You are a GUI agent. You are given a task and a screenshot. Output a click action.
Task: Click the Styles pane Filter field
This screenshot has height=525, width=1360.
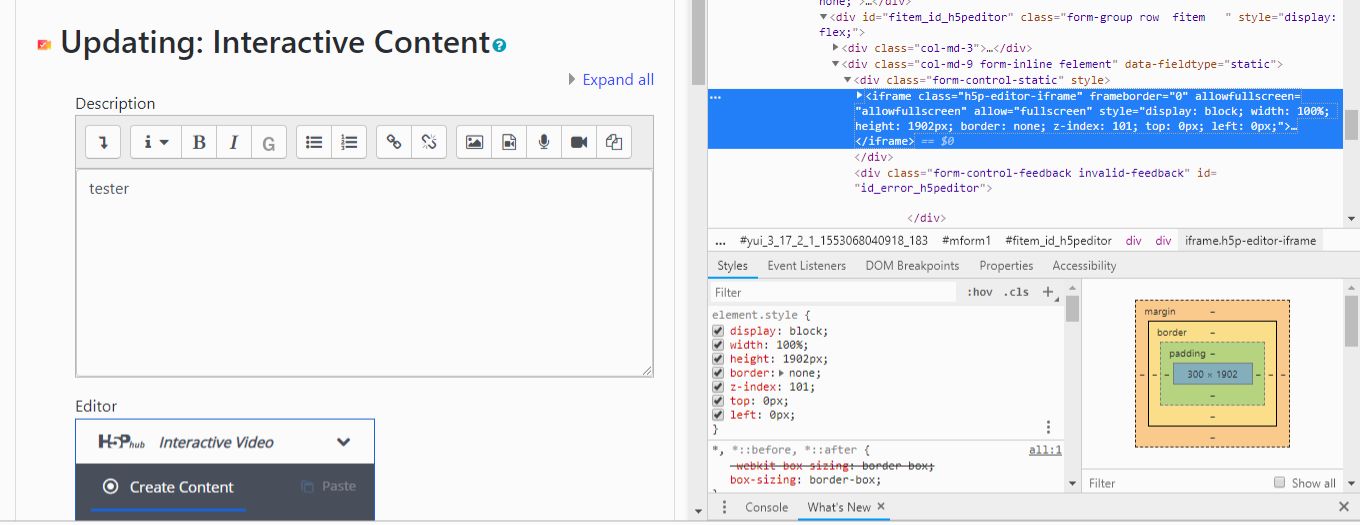pos(834,292)
